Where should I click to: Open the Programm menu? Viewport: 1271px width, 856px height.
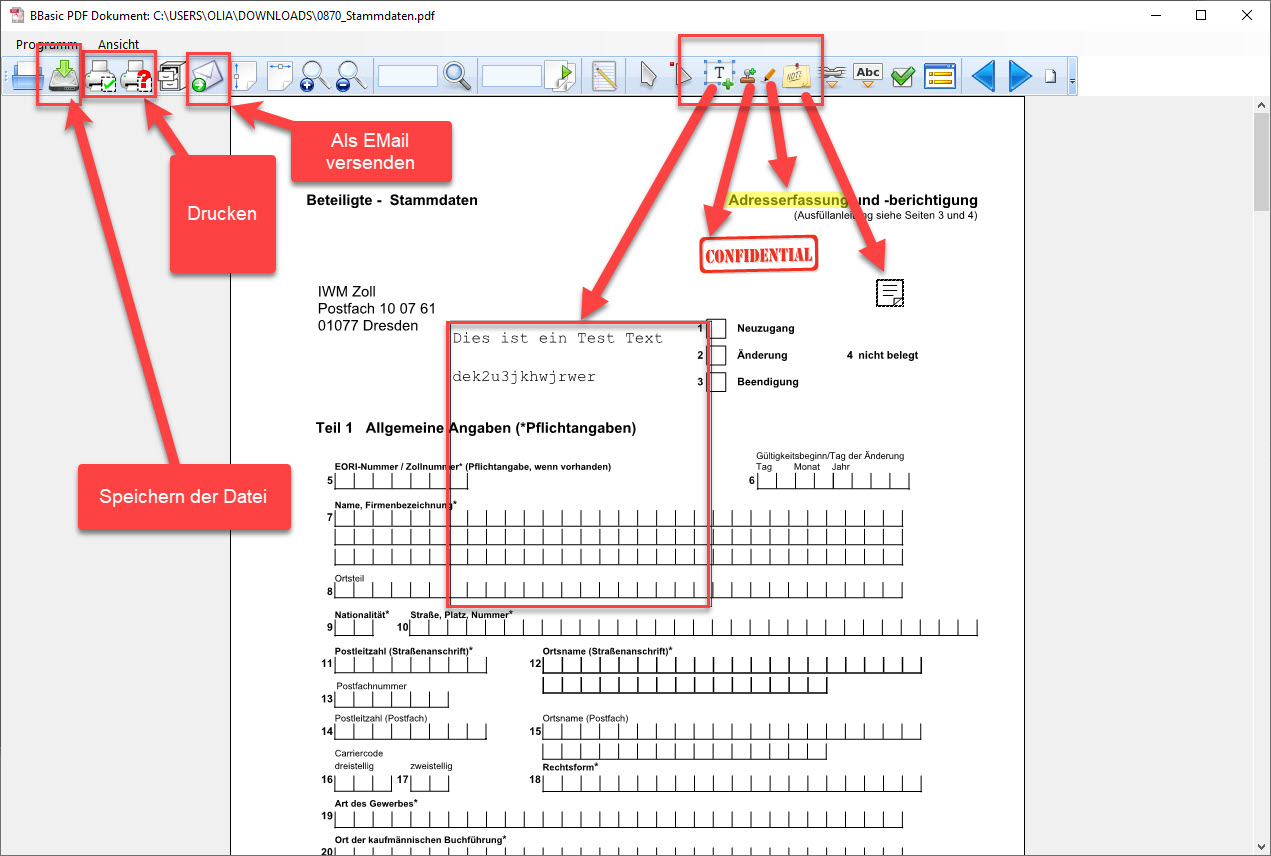pyautogui.click(x=47, y=45)
